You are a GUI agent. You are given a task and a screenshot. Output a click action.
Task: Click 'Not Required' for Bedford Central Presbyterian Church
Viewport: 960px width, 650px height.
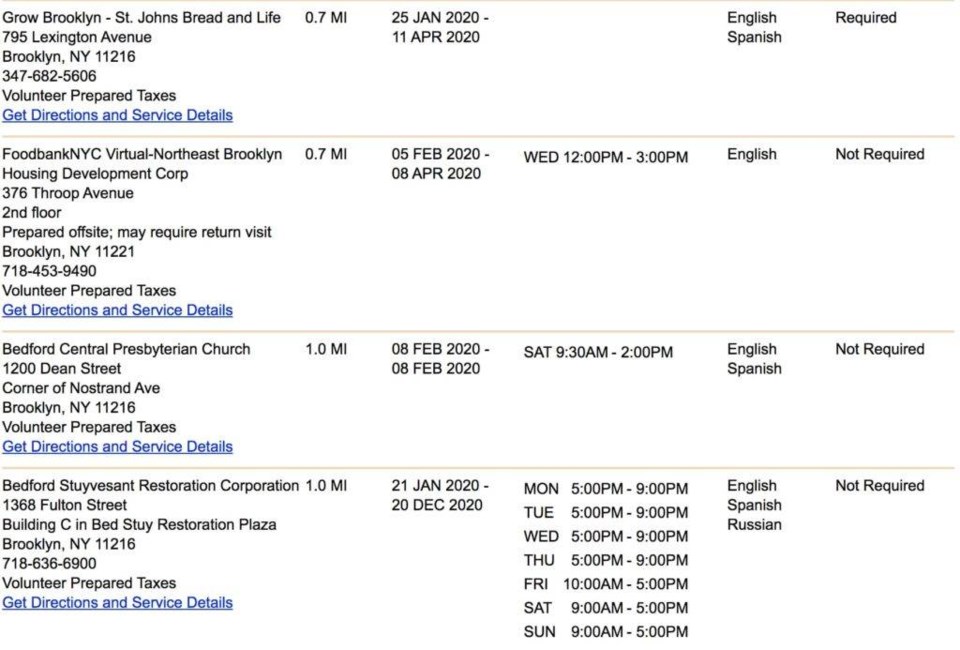tap(880, 349)
